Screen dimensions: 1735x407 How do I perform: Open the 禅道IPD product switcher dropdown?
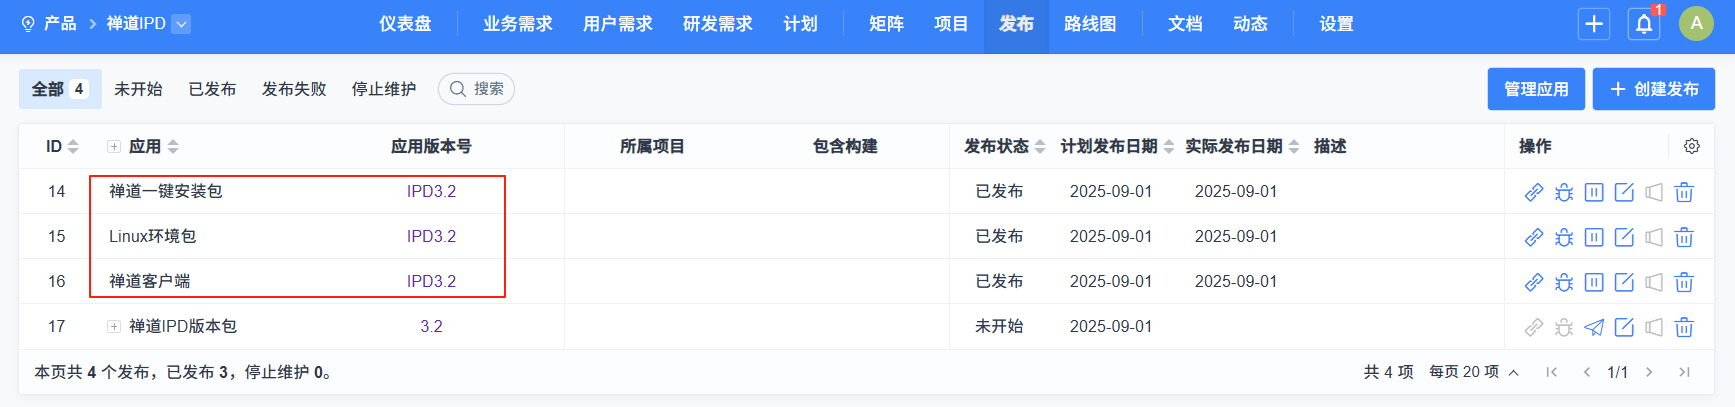pyautogui.click(x=181, y=24)
